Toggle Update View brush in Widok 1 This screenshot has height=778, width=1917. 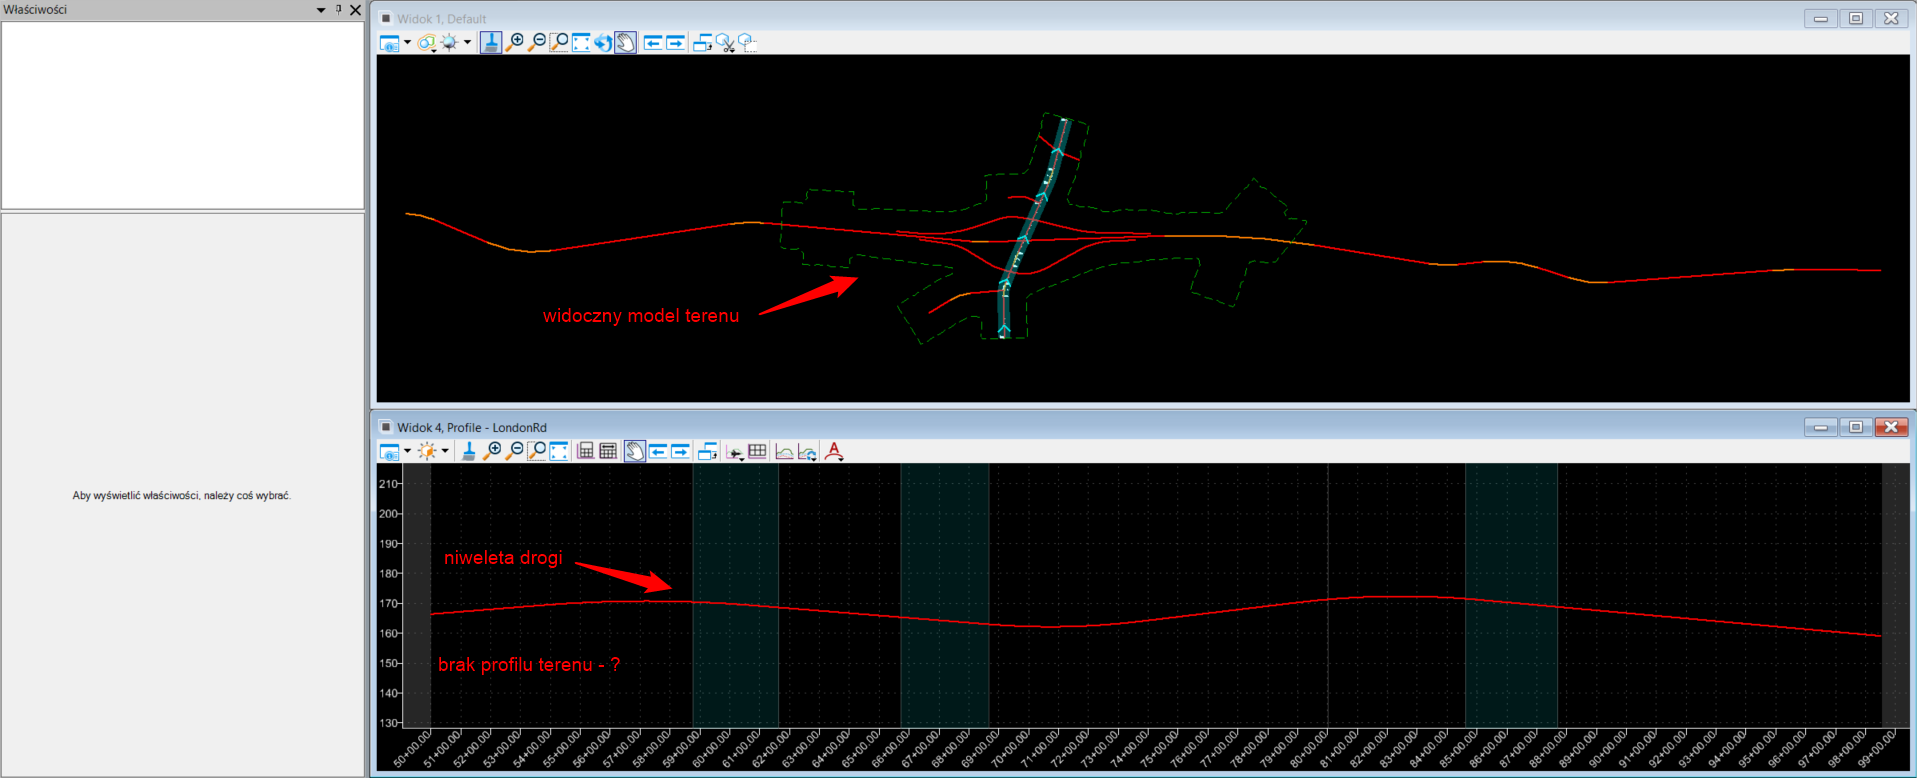tap(491, 43)
